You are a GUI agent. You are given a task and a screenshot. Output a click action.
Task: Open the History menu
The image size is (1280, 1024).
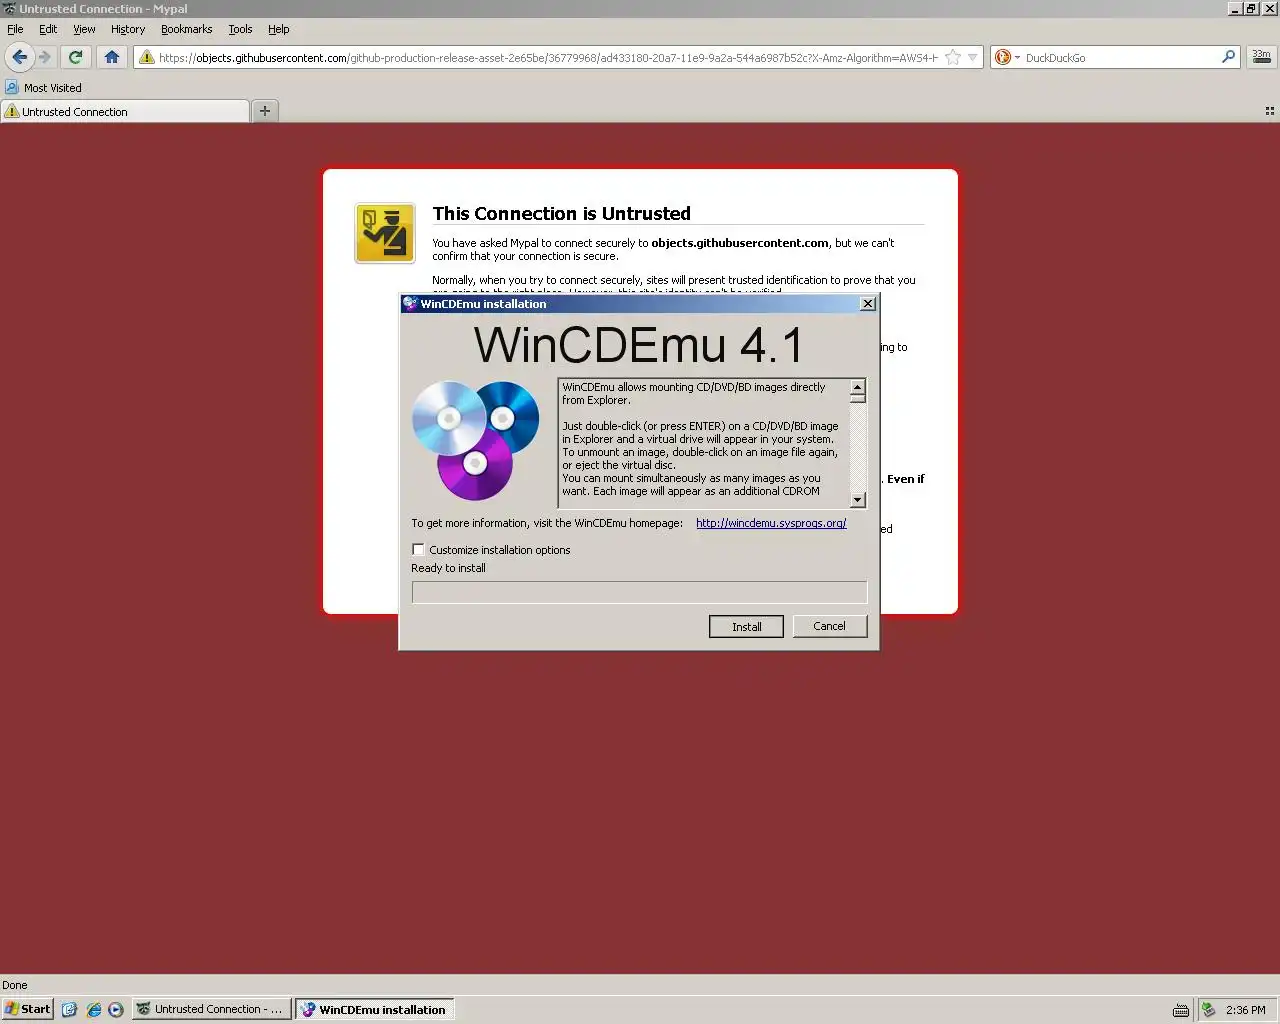tap(128, 29)
